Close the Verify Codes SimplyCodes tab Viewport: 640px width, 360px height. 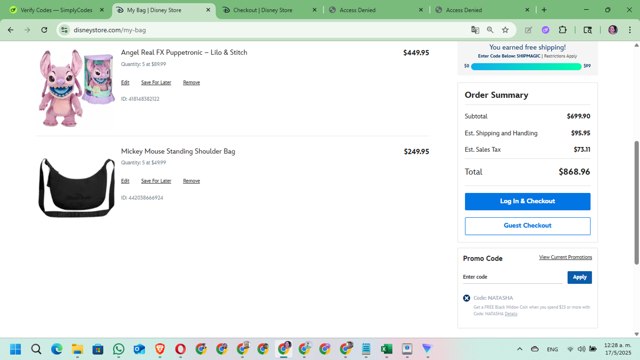click(102, 10)
